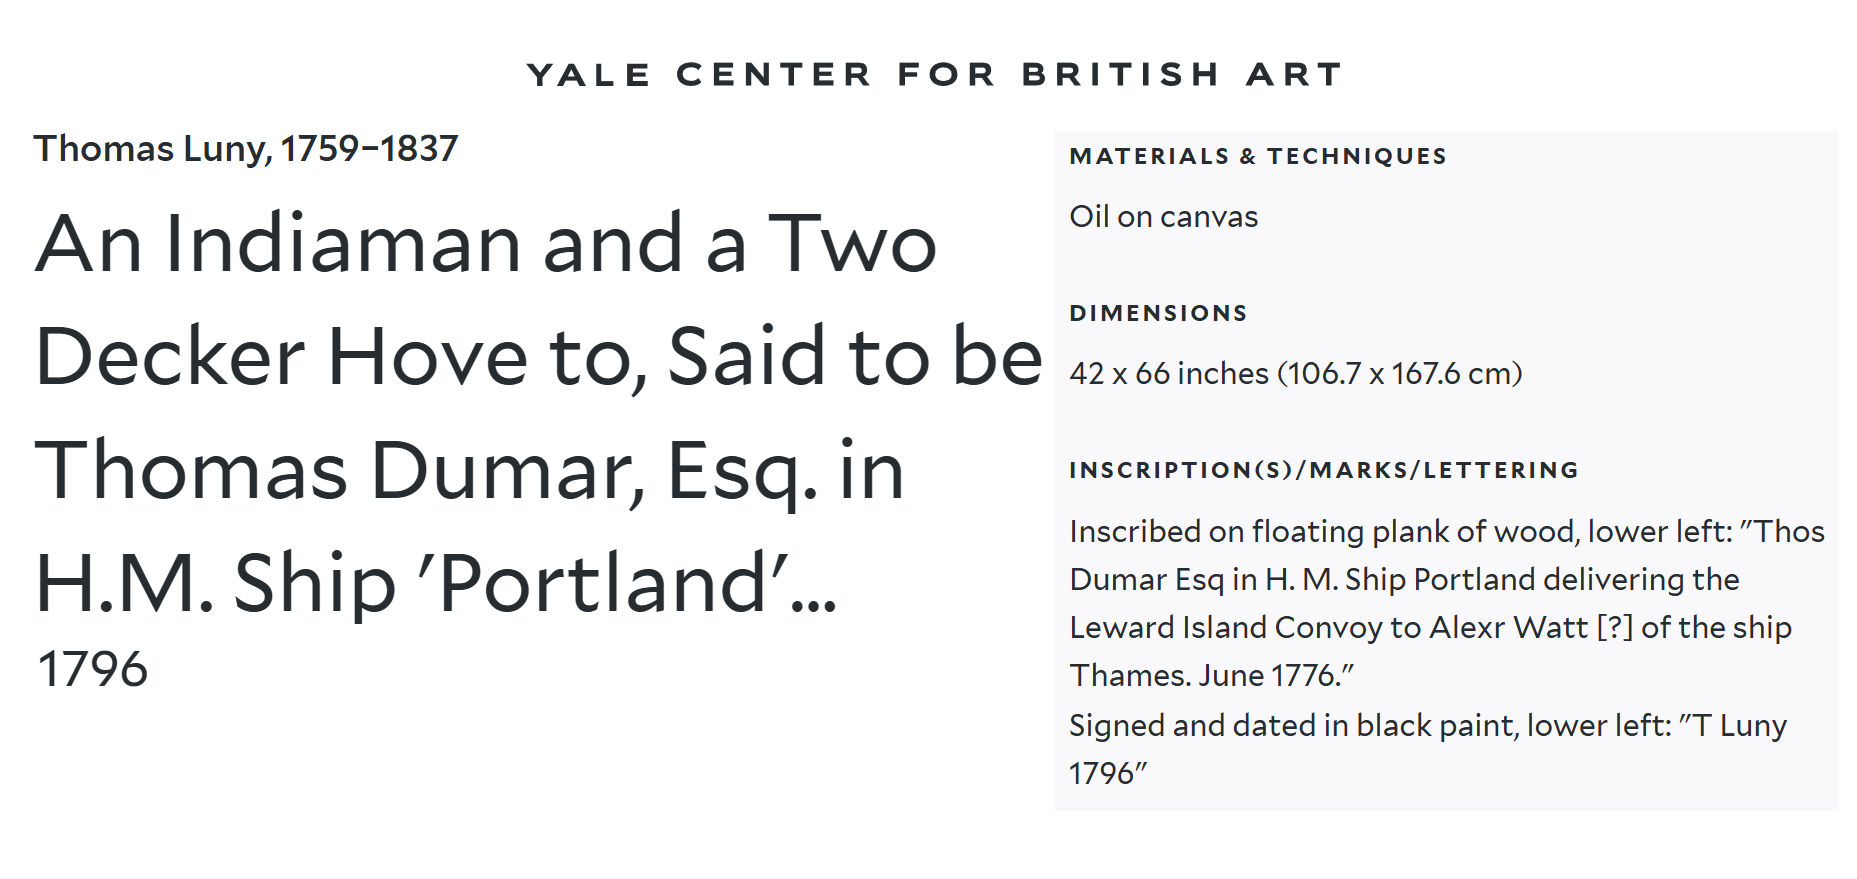Click the quoted 1796 ending the signature note

[1106, 773]
